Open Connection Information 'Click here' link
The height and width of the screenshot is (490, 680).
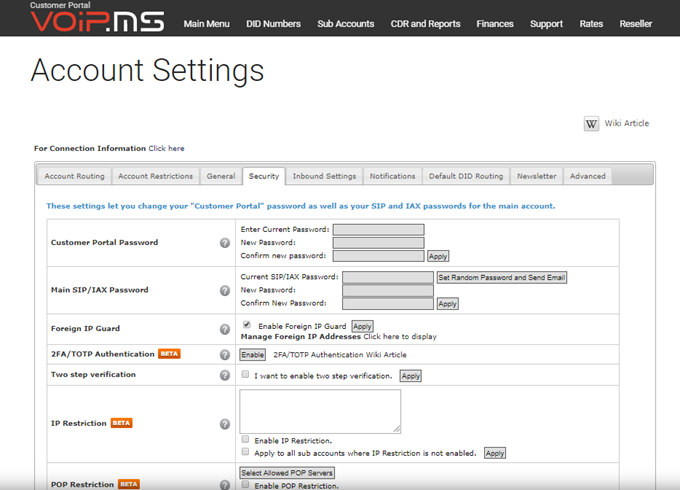click(x=167, y=148)
